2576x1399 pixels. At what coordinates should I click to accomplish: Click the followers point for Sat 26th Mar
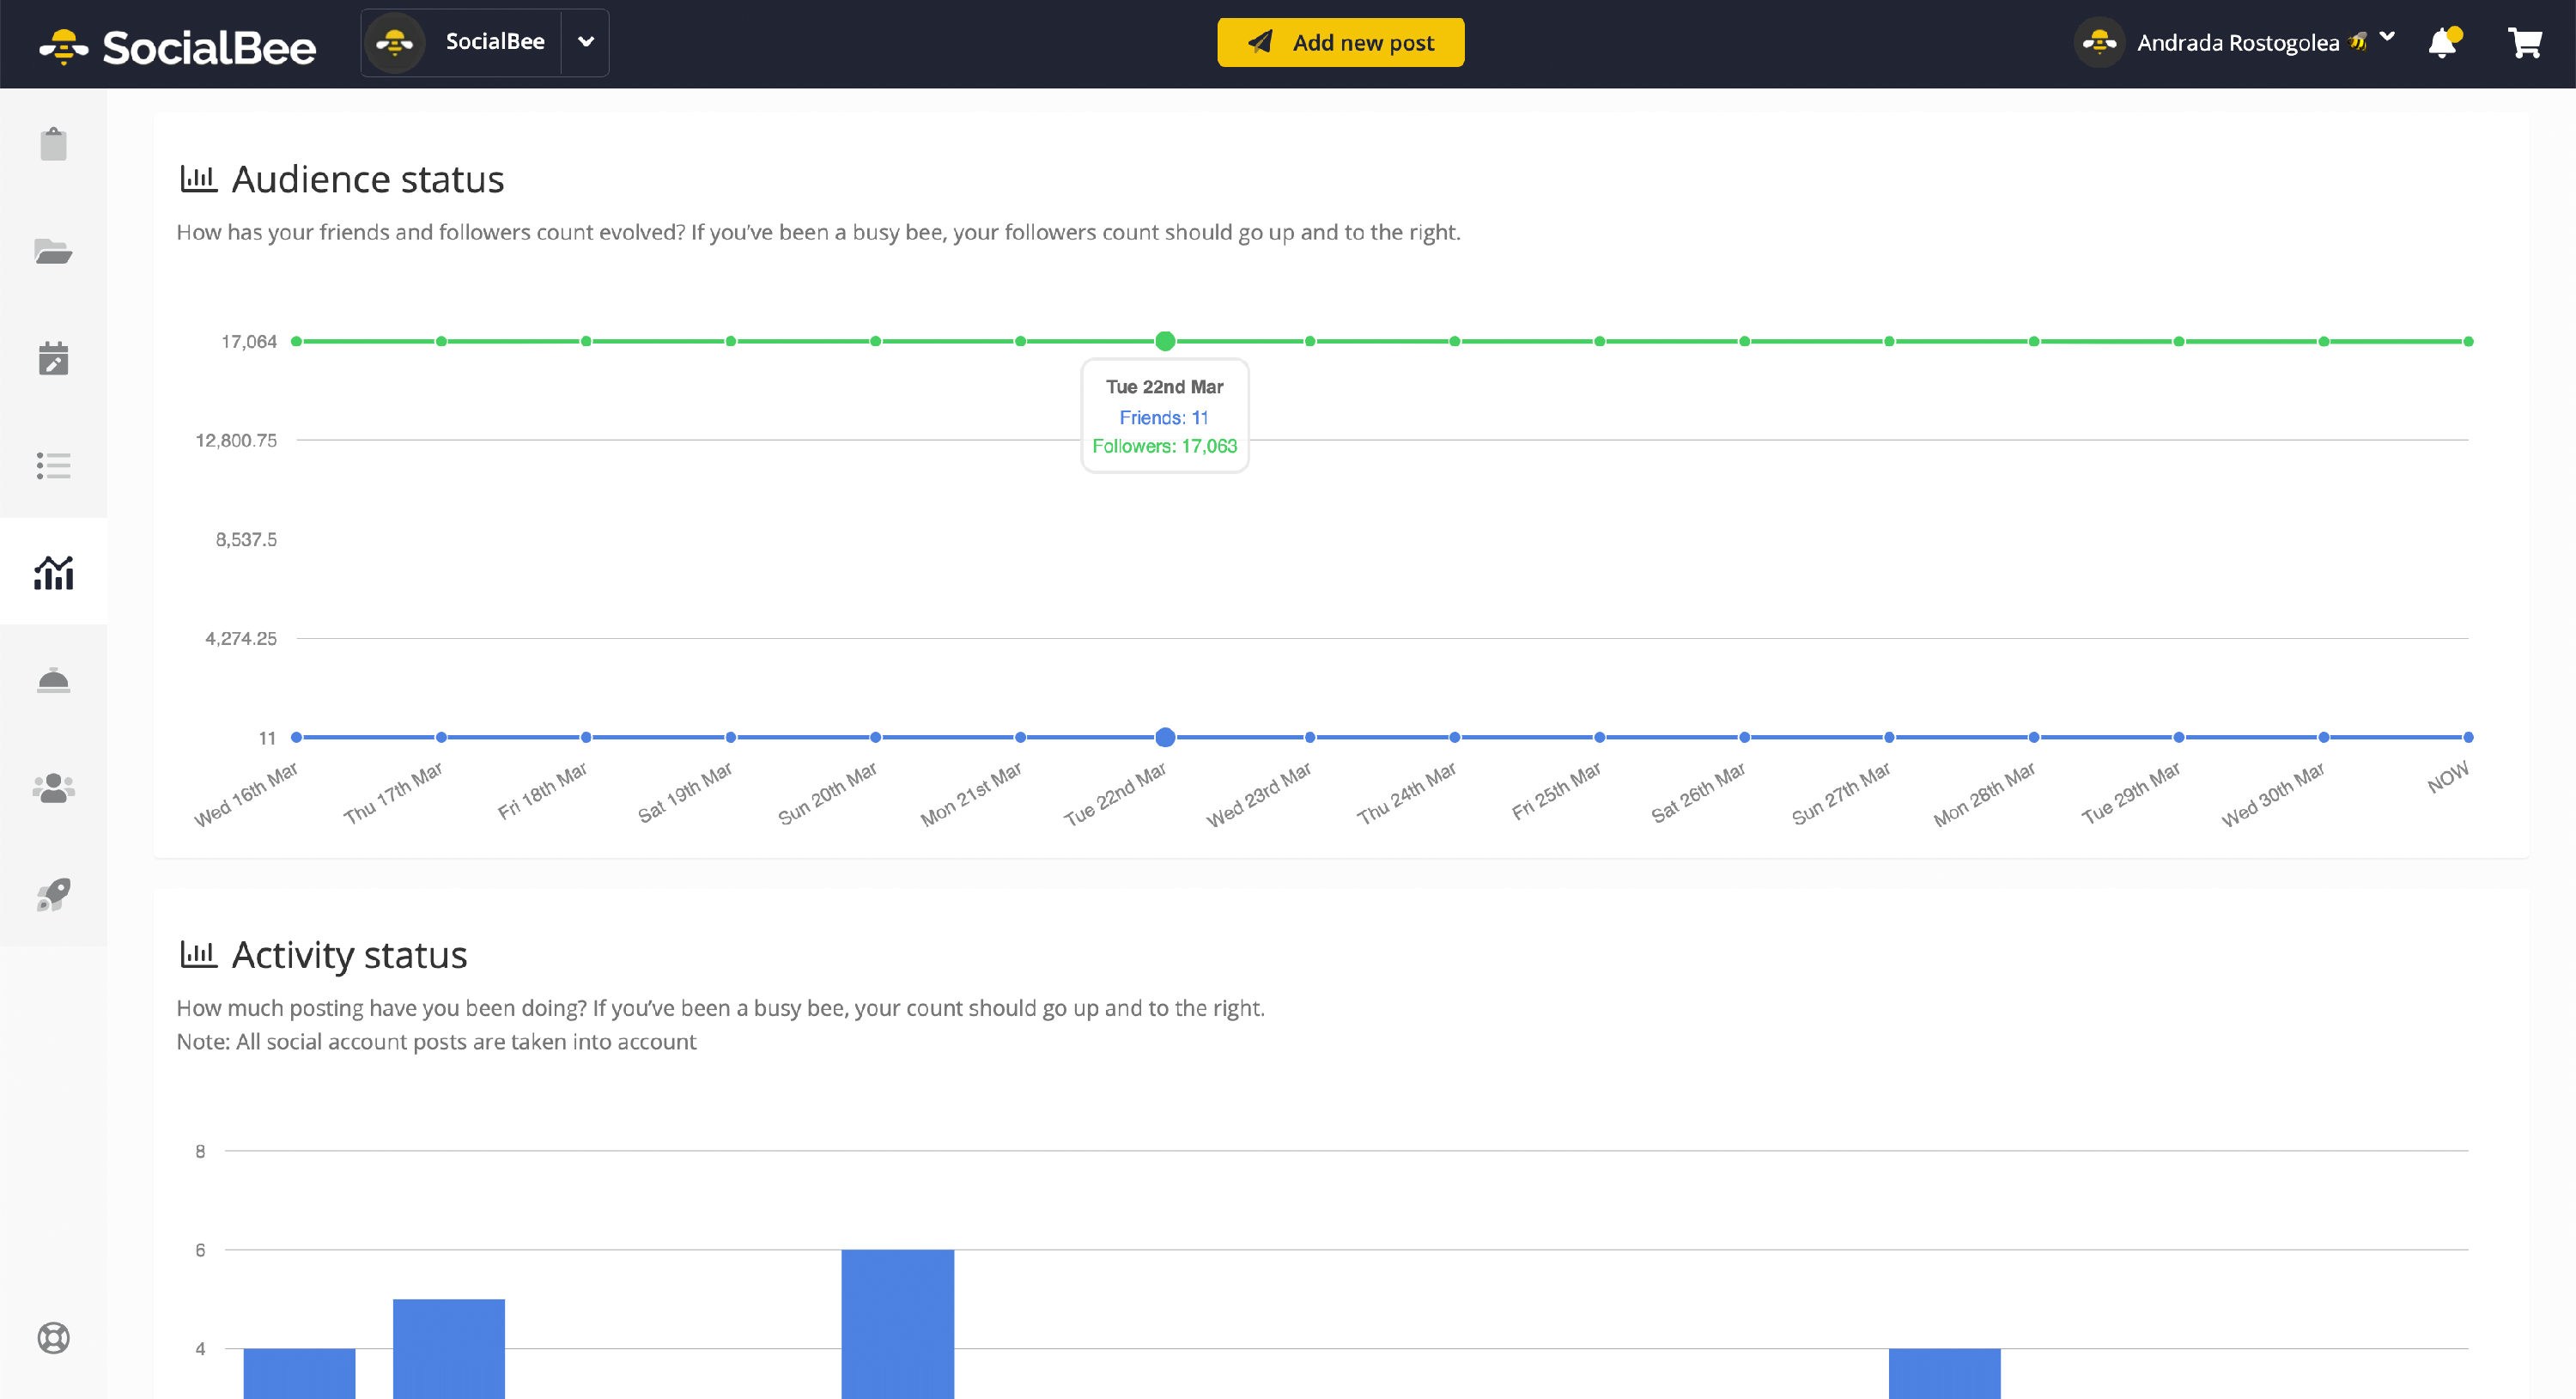pyautogui.click(x=1744, y=341)
